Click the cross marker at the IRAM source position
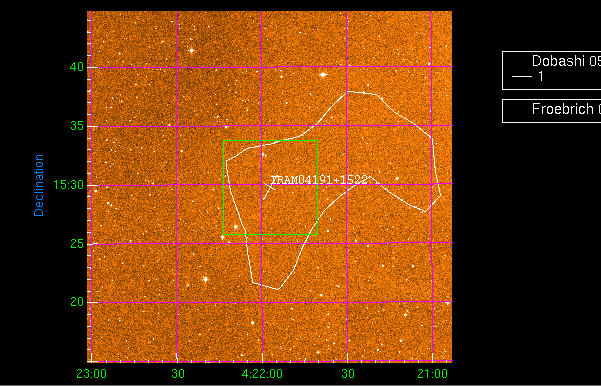The width and height of the screenshot is (601, 386). coord(270,187)
